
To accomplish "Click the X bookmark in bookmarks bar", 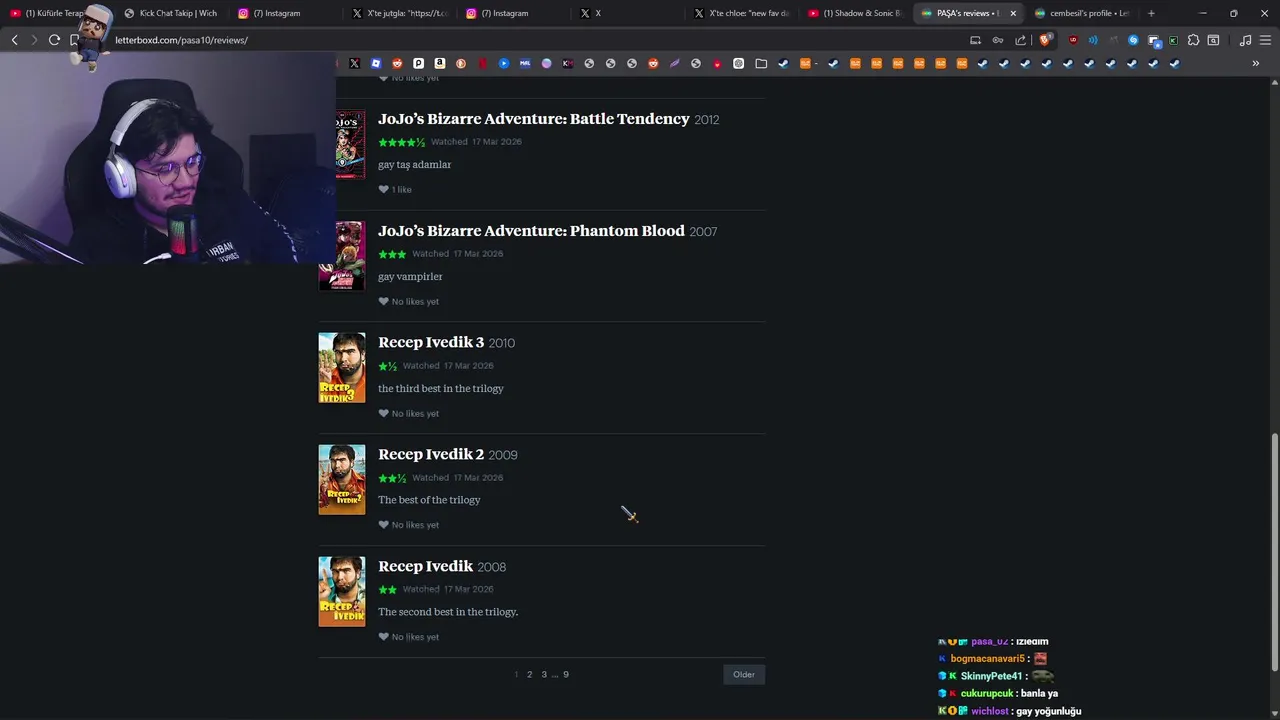I will pyautogui.click(x=354, y=63).
